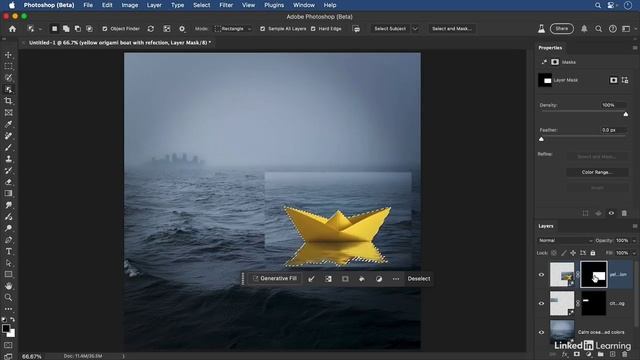Click the Deselect button
Screen dimensions: 640x360
click(419, 279)
